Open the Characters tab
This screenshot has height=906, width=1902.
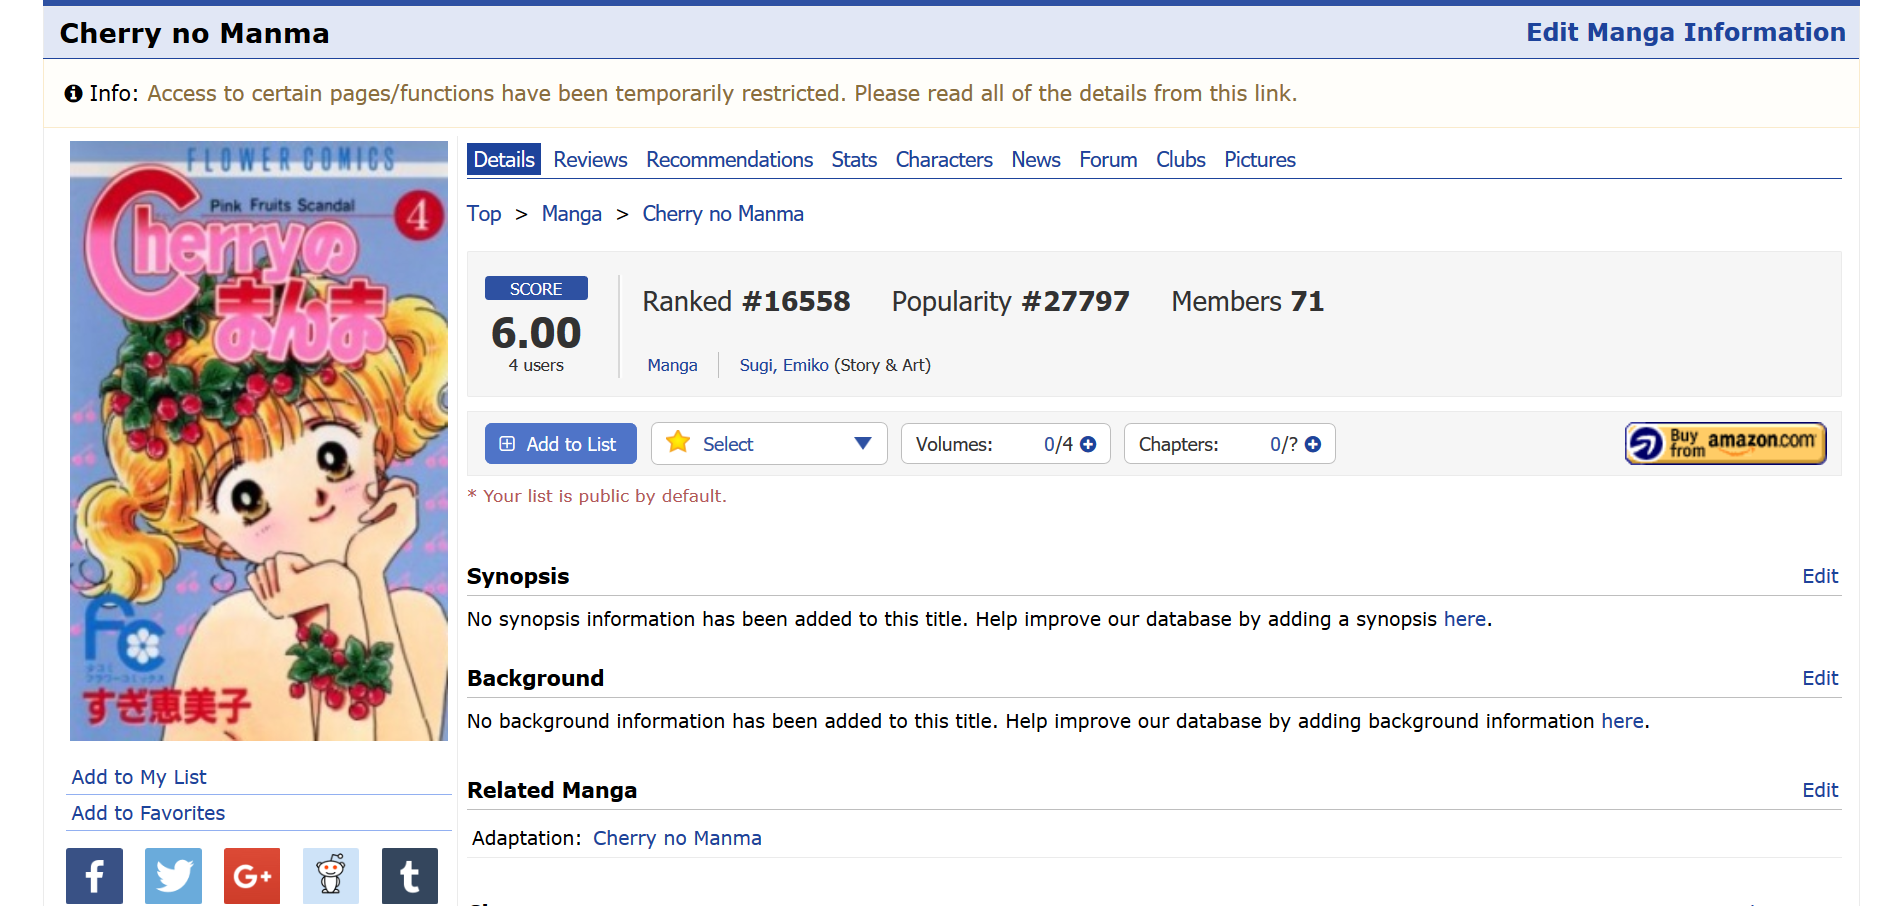click(x=943, y=160)
